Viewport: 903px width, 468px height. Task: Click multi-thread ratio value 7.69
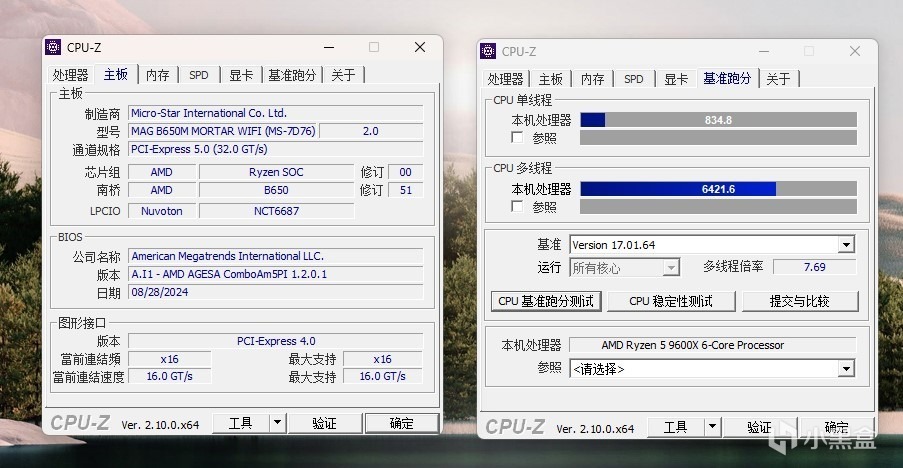coord(814,267)
